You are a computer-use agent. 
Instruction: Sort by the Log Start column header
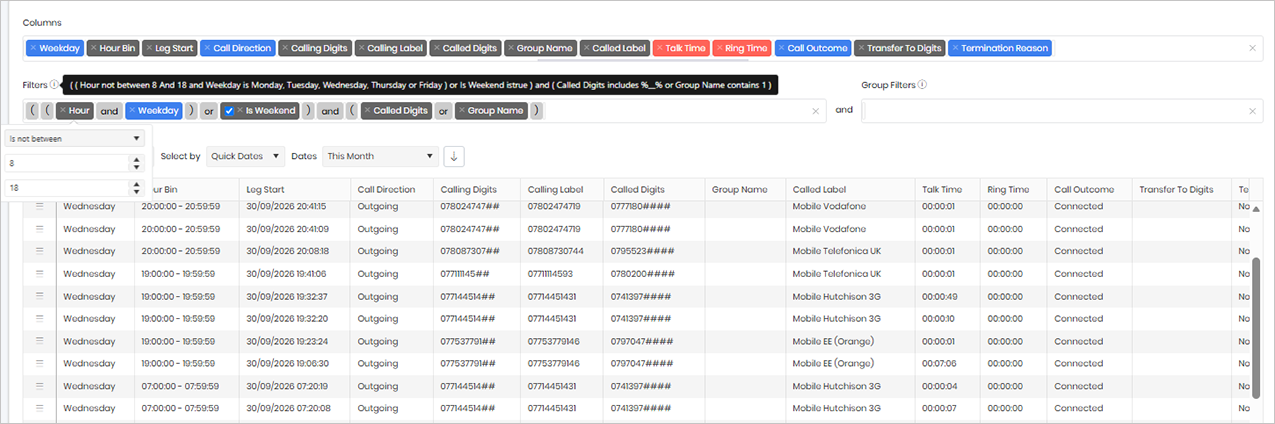296,188
